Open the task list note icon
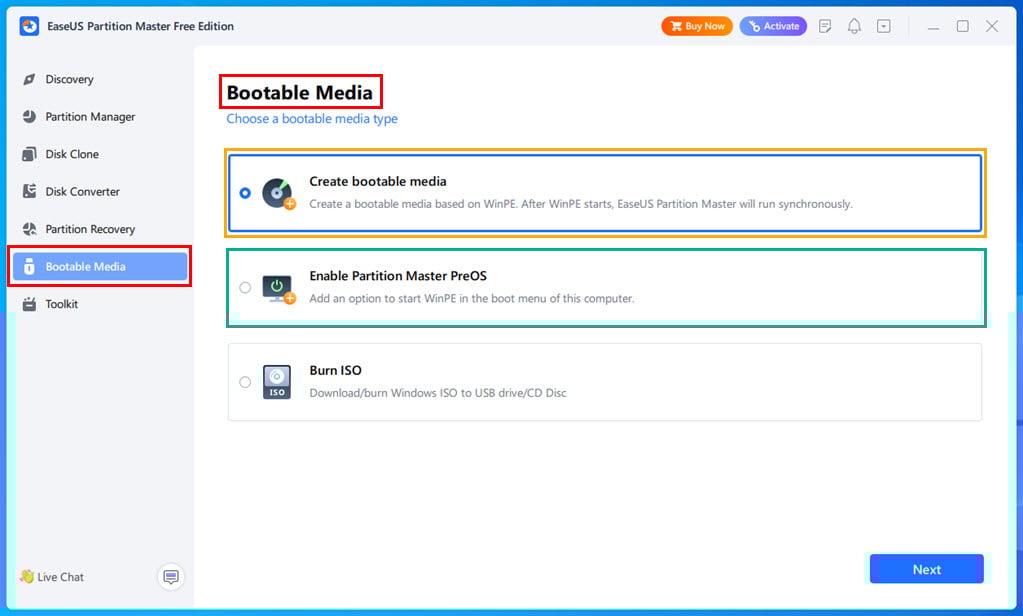 (825, 26)
